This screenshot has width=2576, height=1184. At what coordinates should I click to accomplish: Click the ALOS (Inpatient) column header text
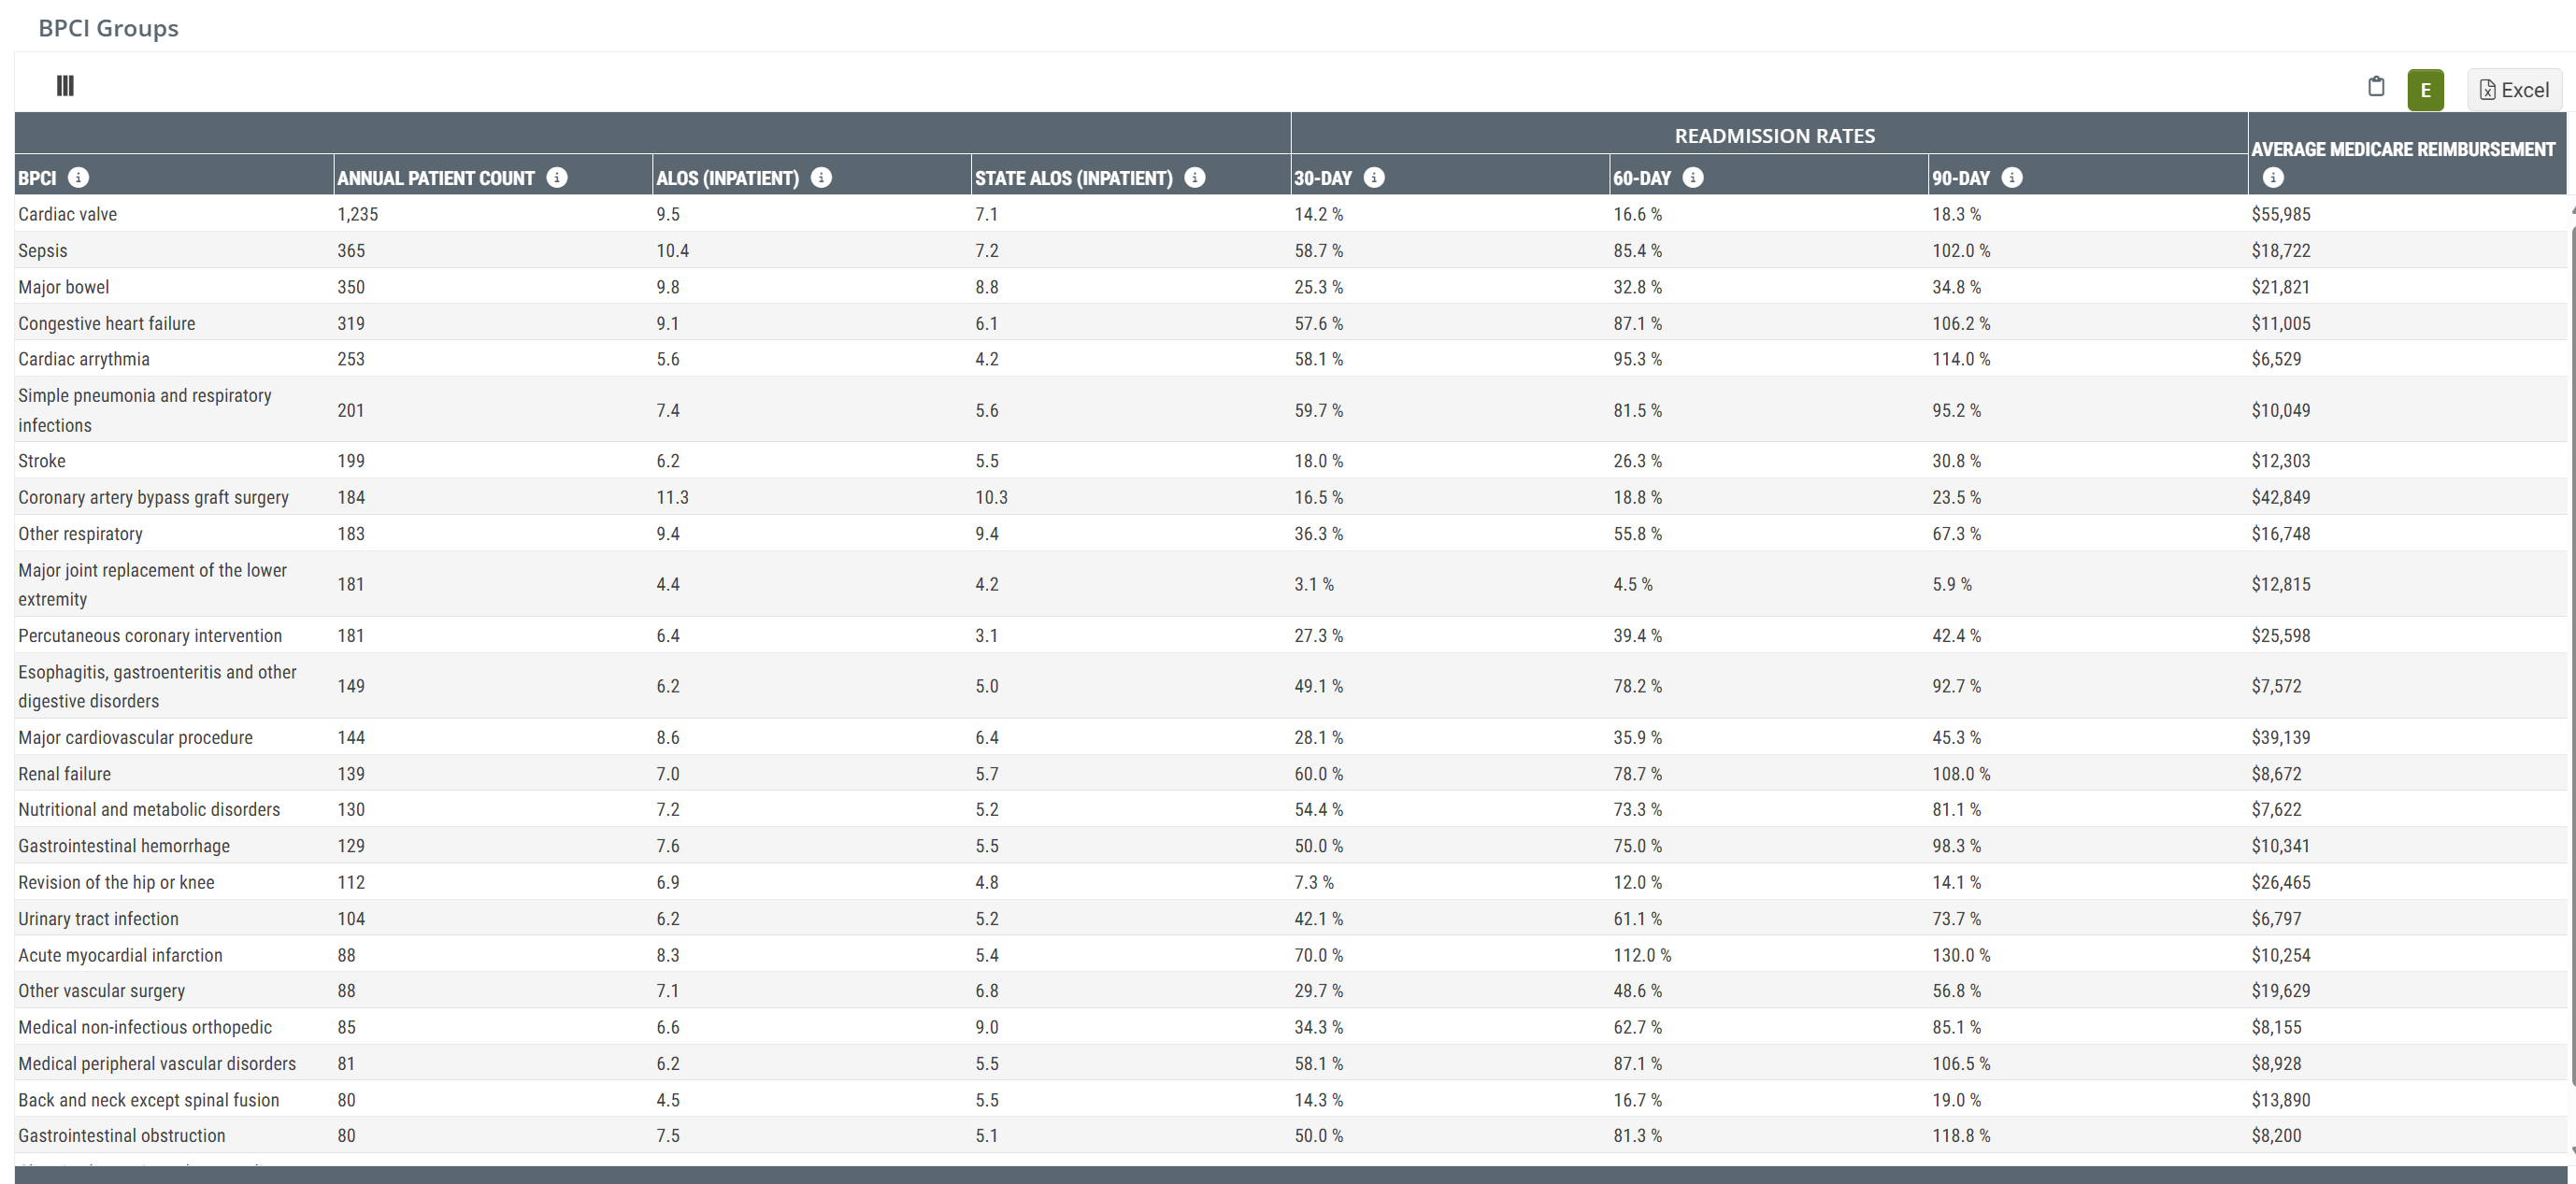click(727, 178)
